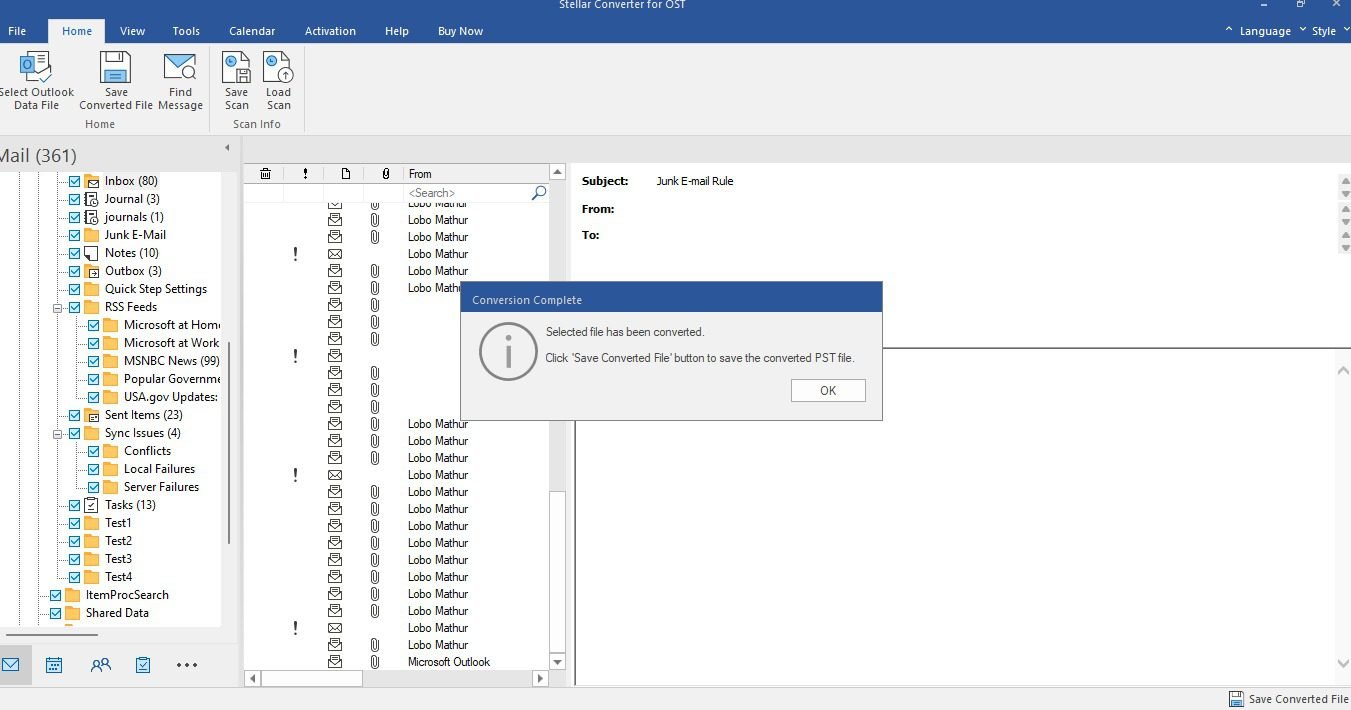The width and height of the screenshot is (1351, 710).
Task: Click the Save Converted File ribbon icon
Action: (x=116, y=68)
